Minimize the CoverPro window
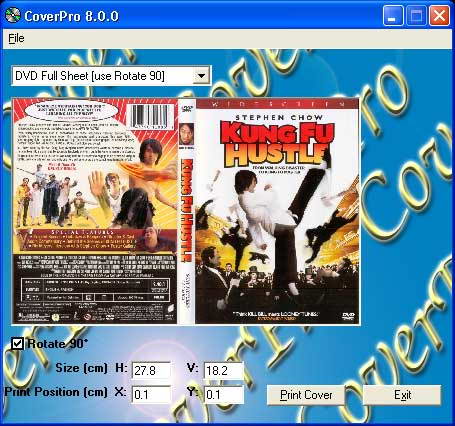This screenshot has height=426, width=455. tap(393, 15)
